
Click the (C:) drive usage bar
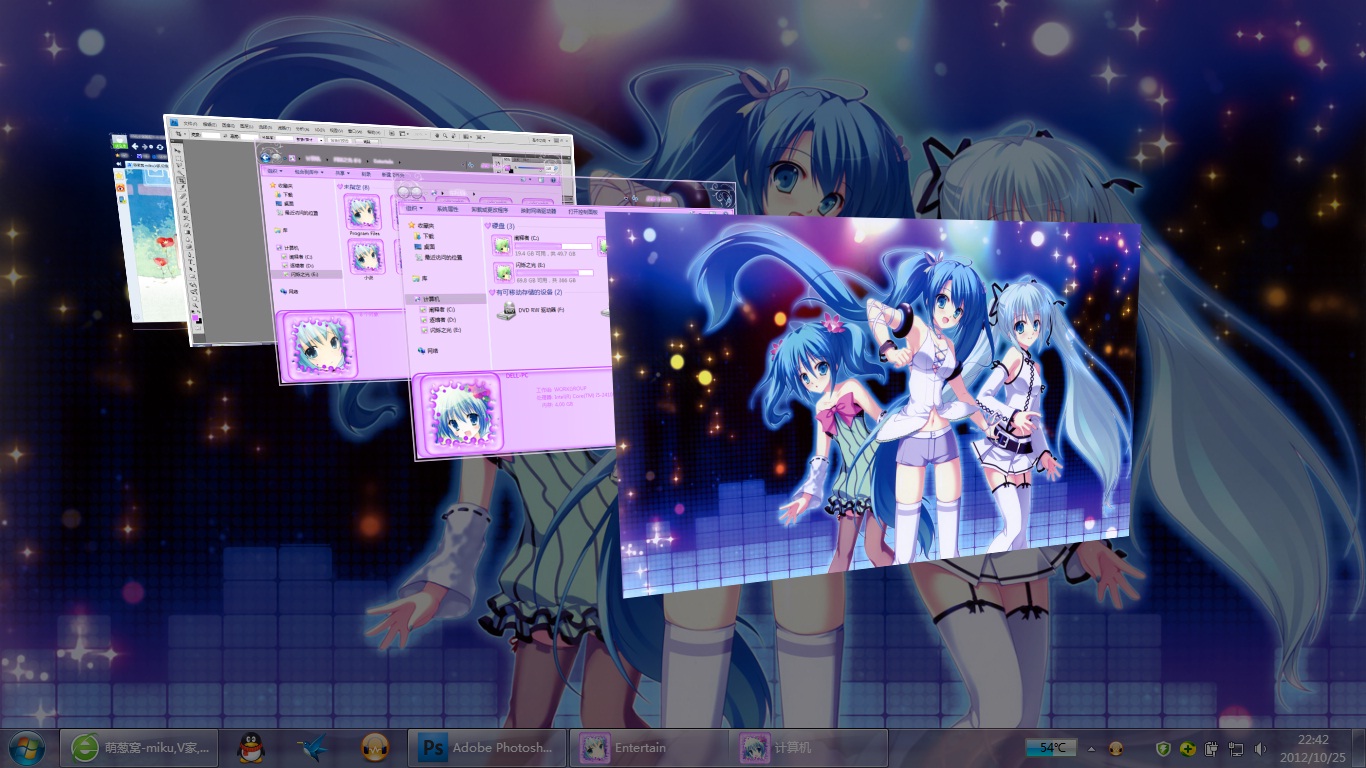click(x=553, y=246)
